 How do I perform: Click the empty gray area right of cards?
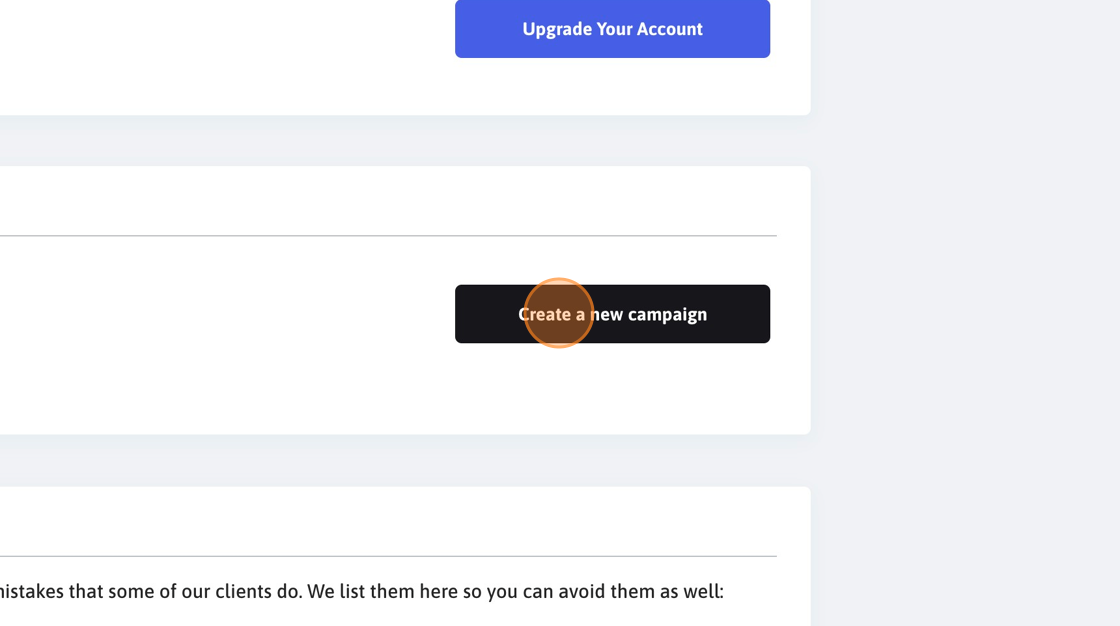[x=964, y=313]
